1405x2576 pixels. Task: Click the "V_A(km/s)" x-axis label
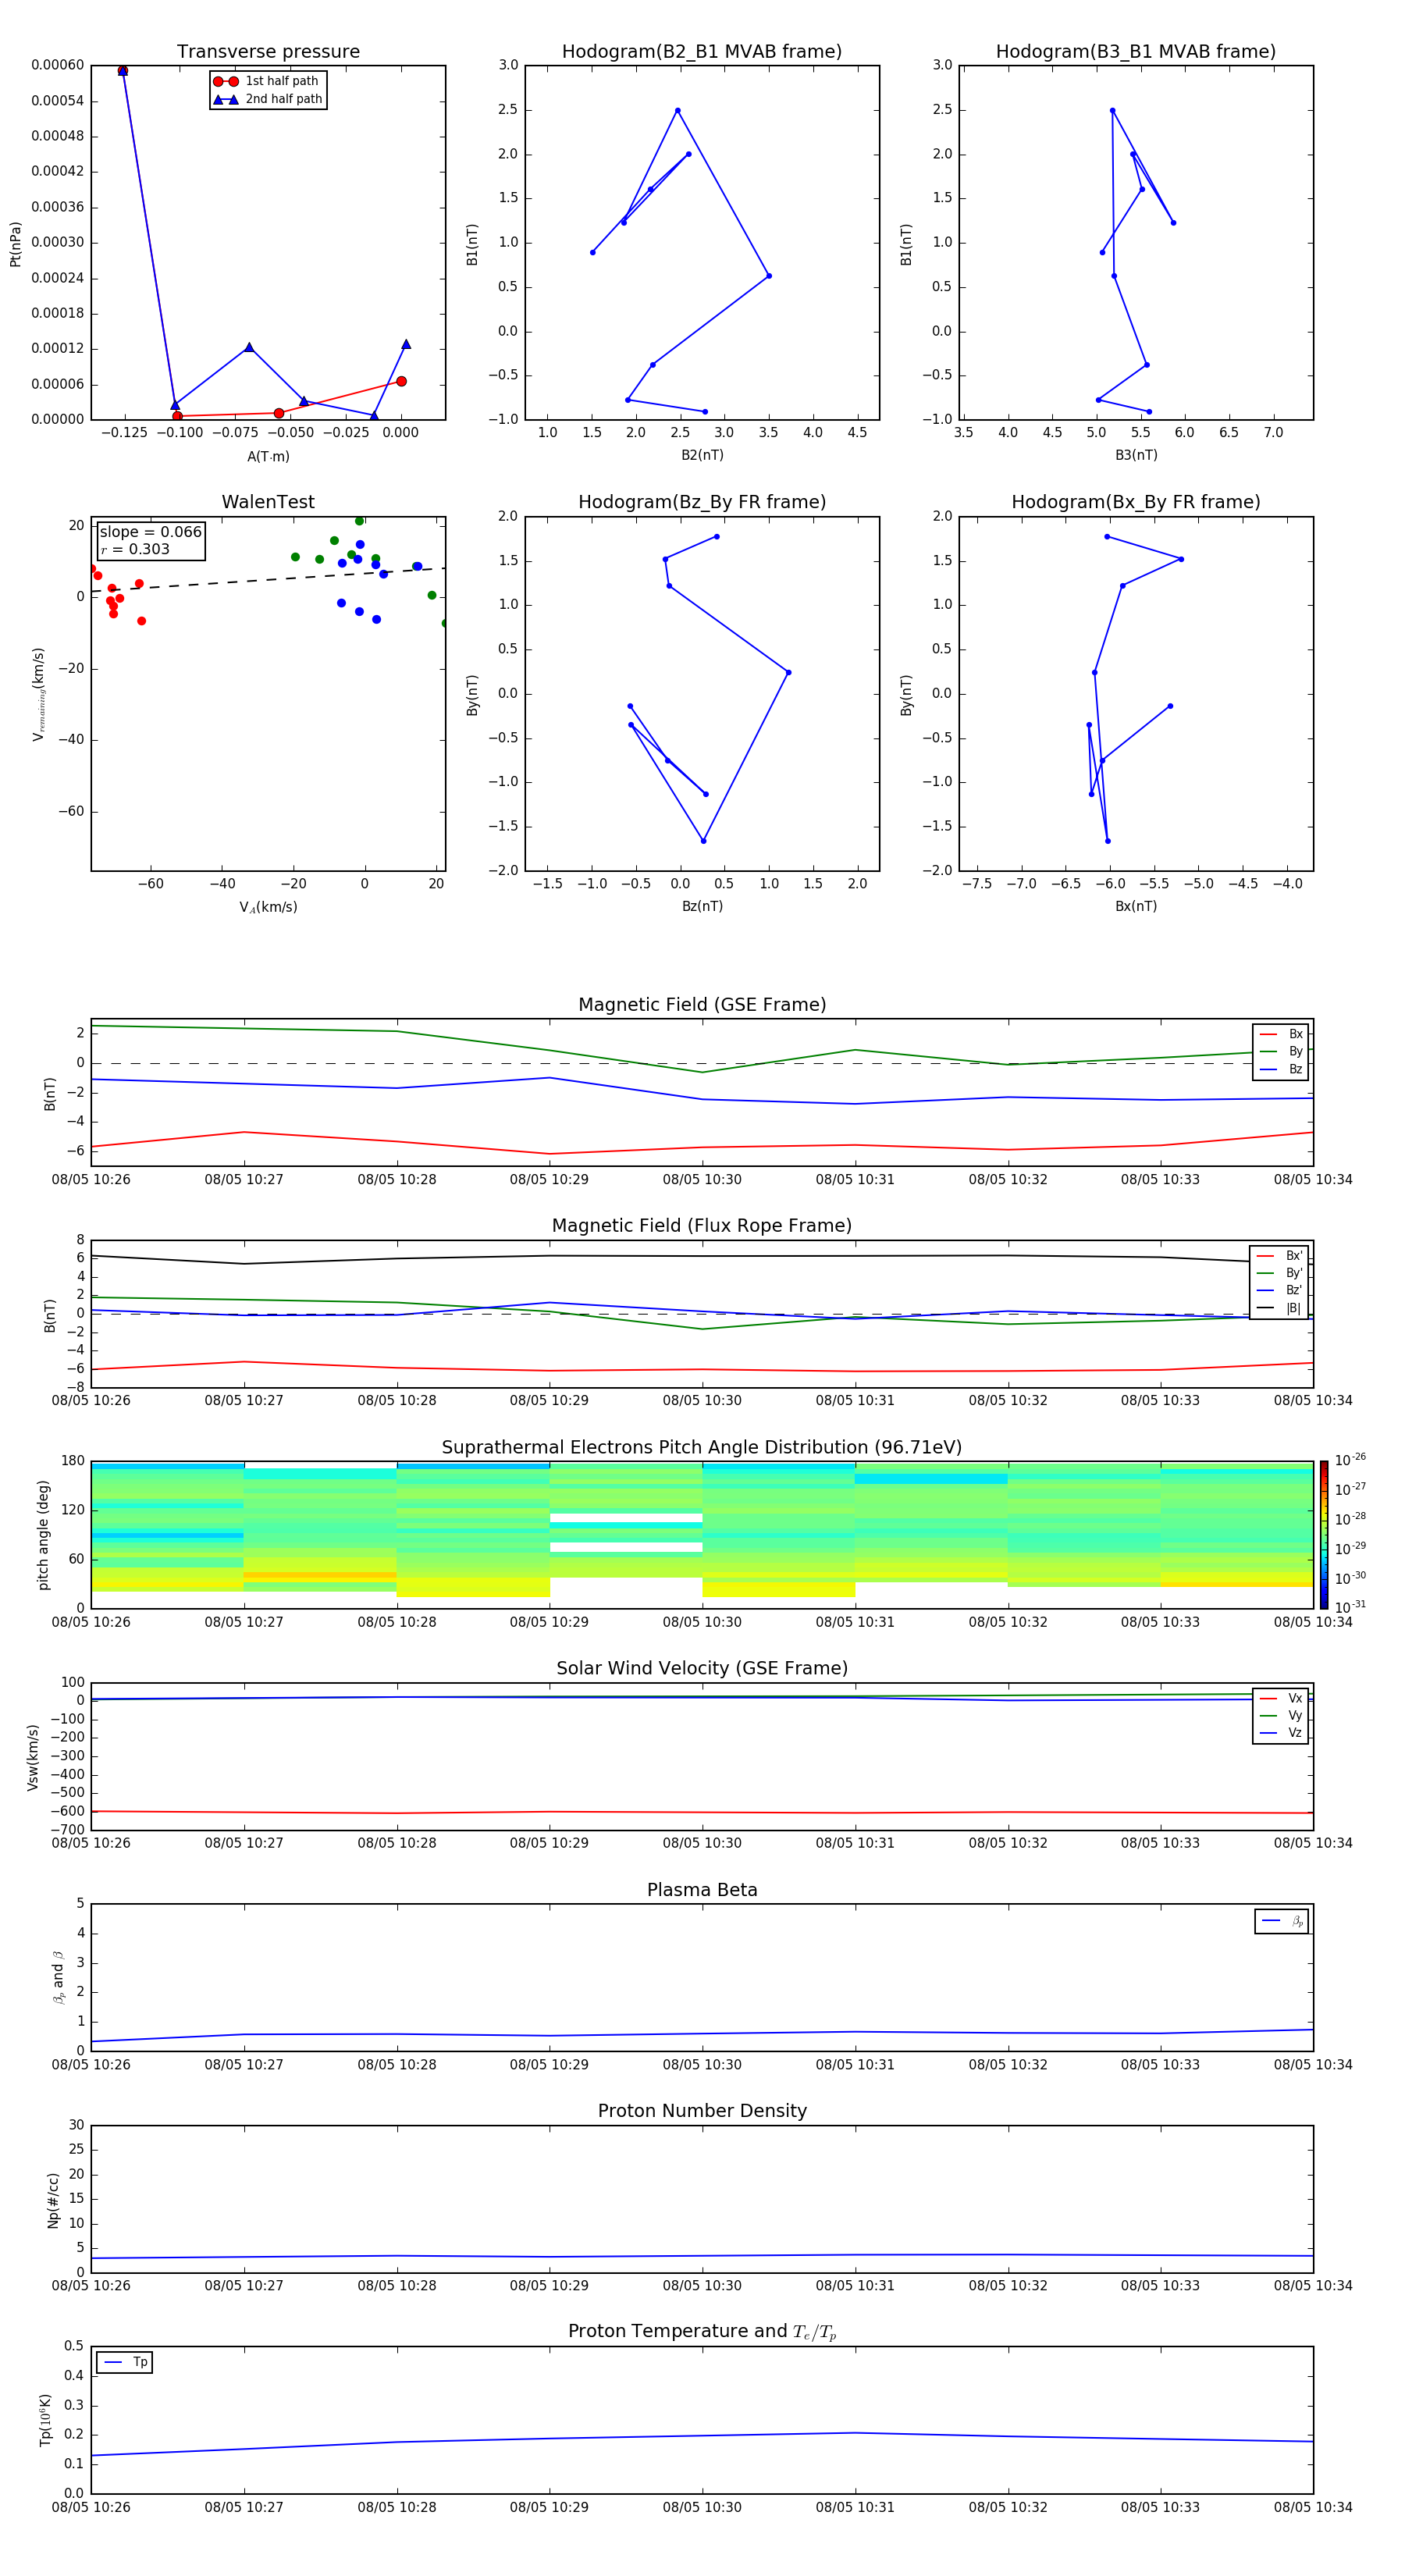click(x=268, y=907)
